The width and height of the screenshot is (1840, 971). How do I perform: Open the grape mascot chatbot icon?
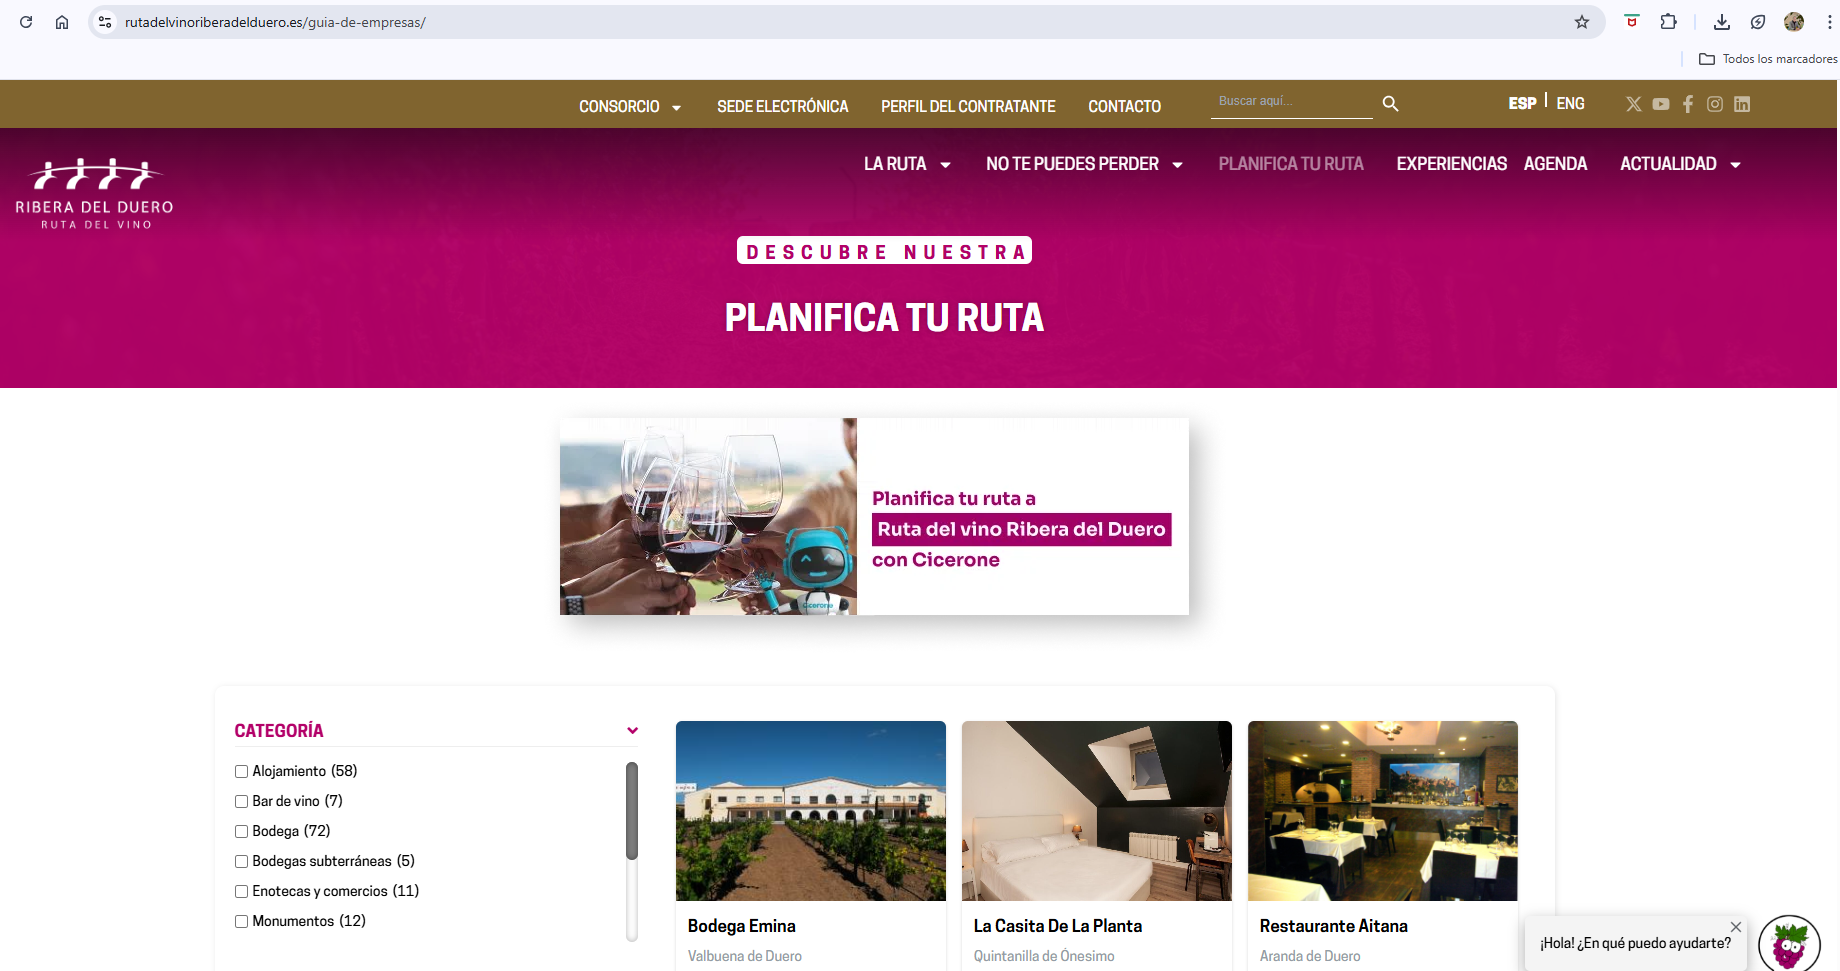tap(1789, 944)
